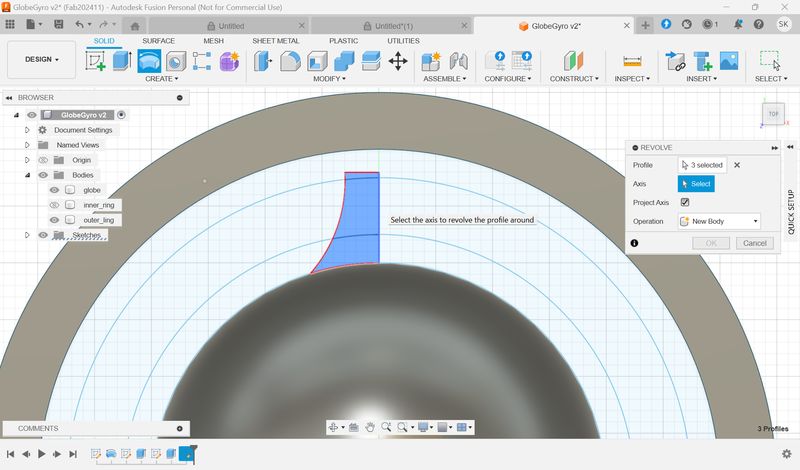Toggle visibility of Origin folder
The image size is (800, 470).
43,160
